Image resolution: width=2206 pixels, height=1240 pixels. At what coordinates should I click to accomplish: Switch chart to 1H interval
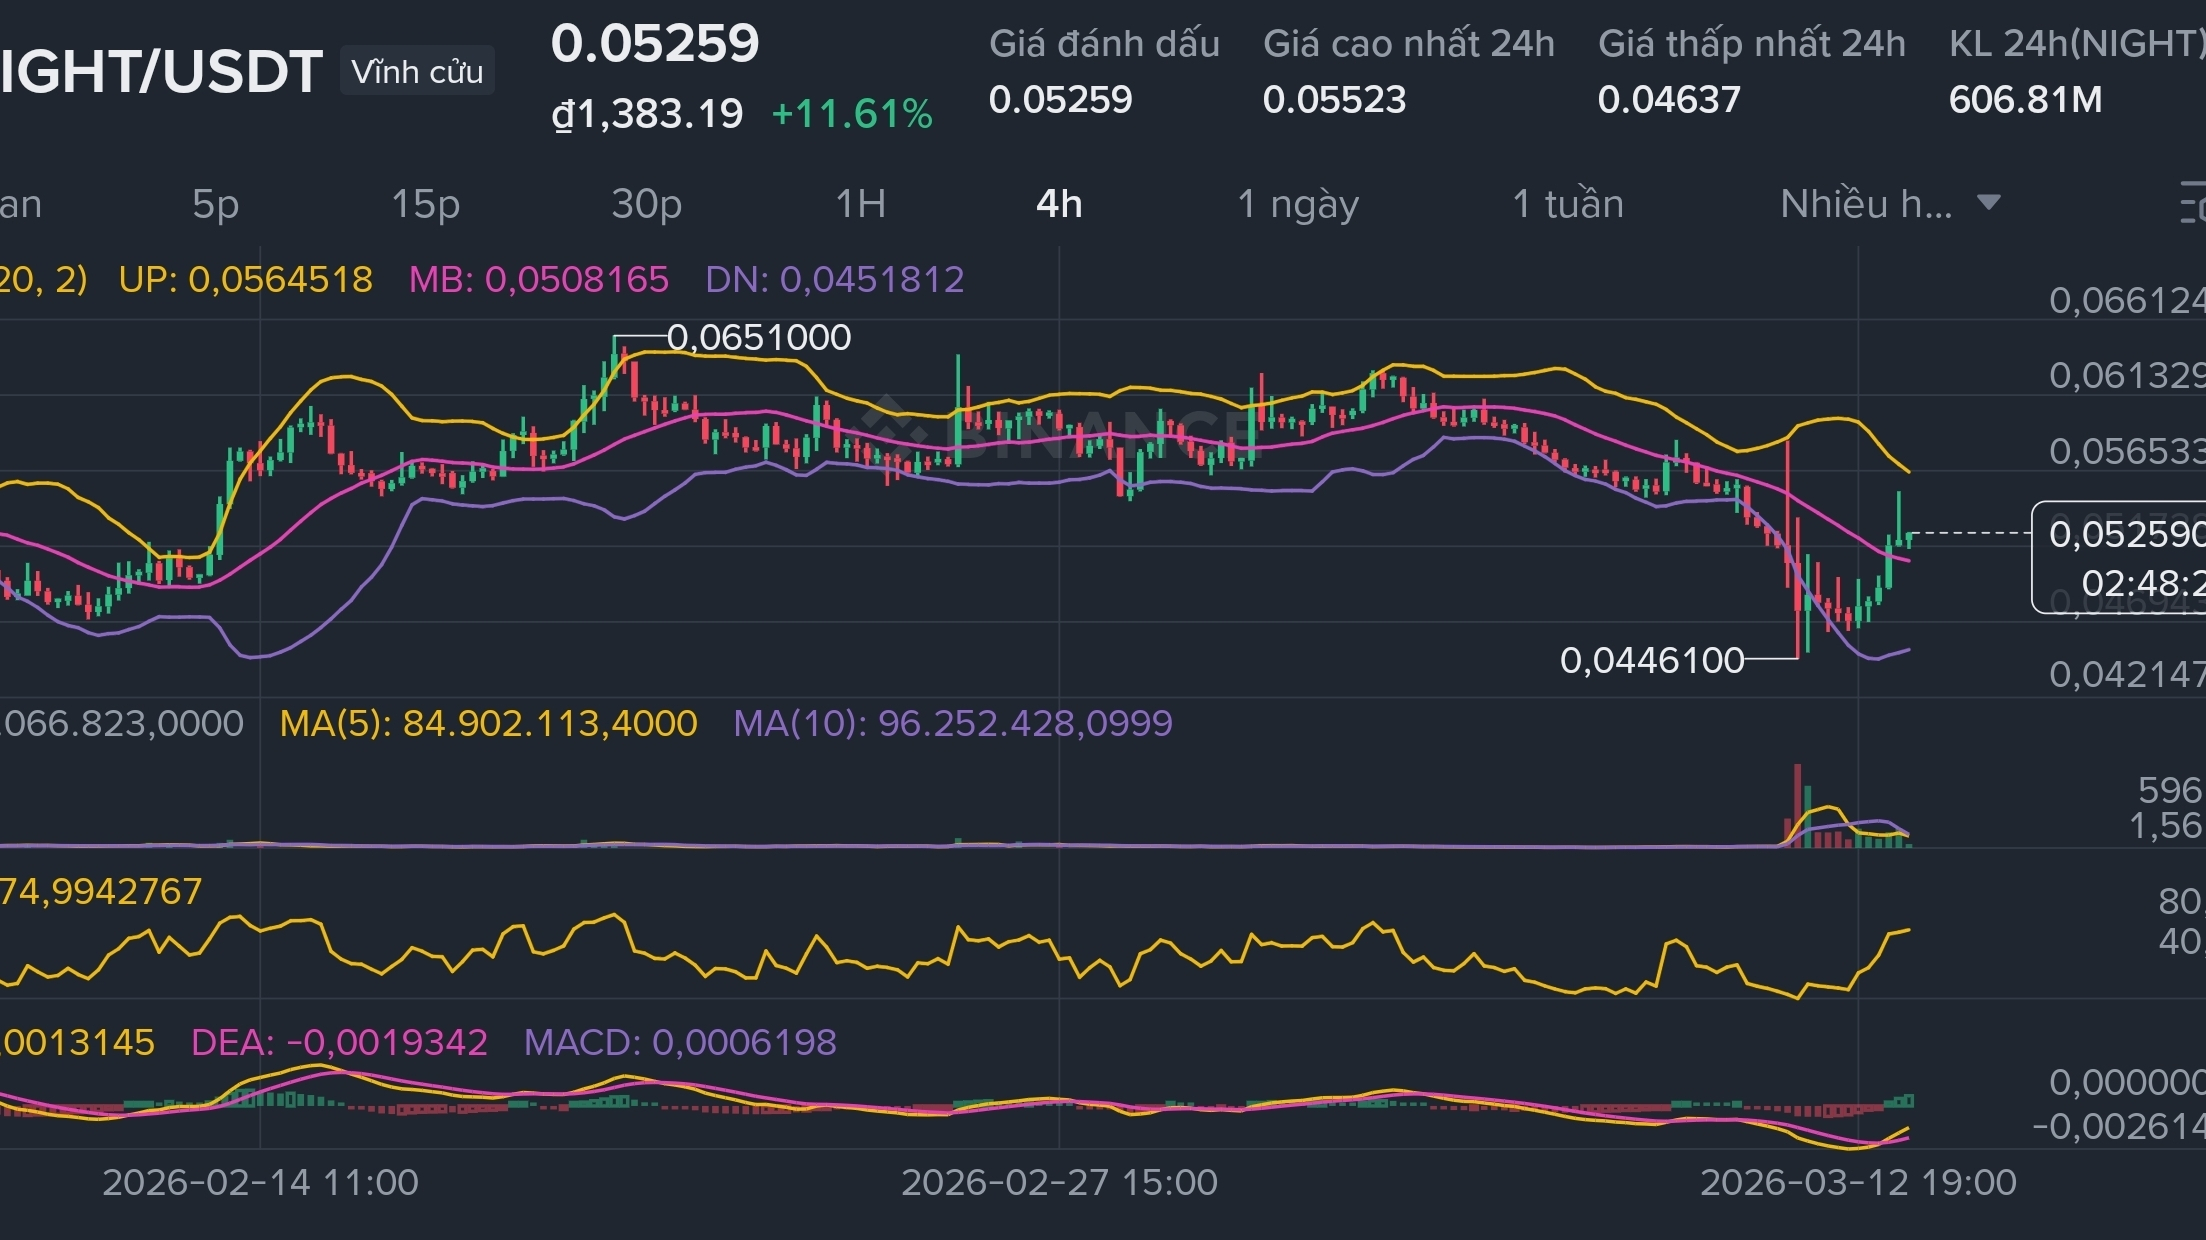(x=860, y=204)
